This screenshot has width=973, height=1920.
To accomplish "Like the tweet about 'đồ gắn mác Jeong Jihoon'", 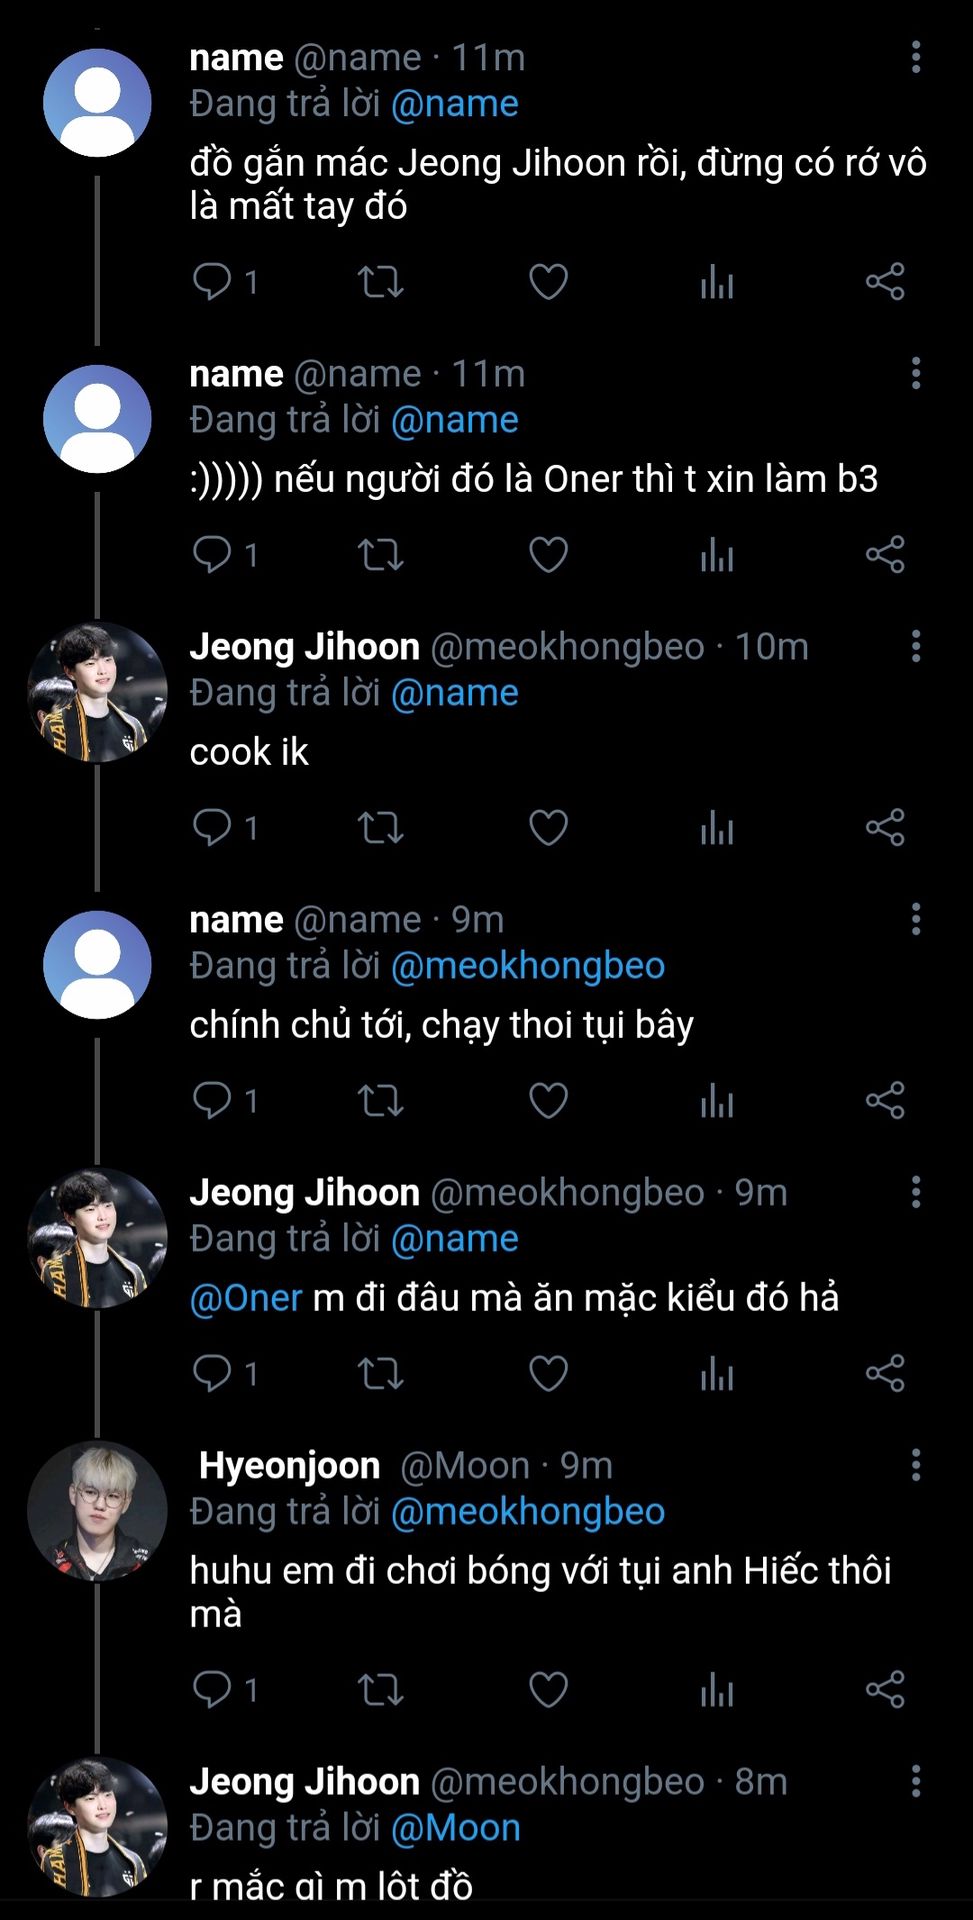I will (548, 282).
